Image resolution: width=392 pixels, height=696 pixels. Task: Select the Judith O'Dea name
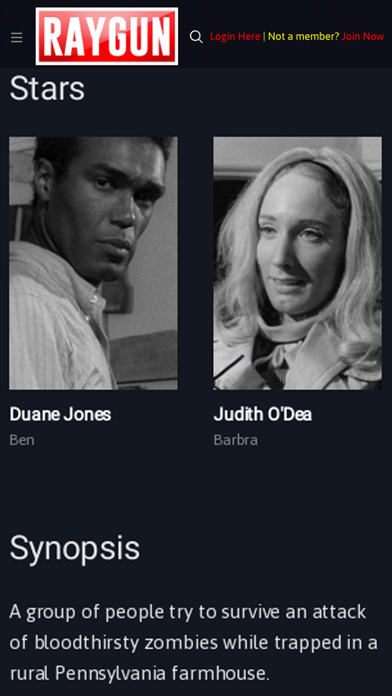(263, 415)
